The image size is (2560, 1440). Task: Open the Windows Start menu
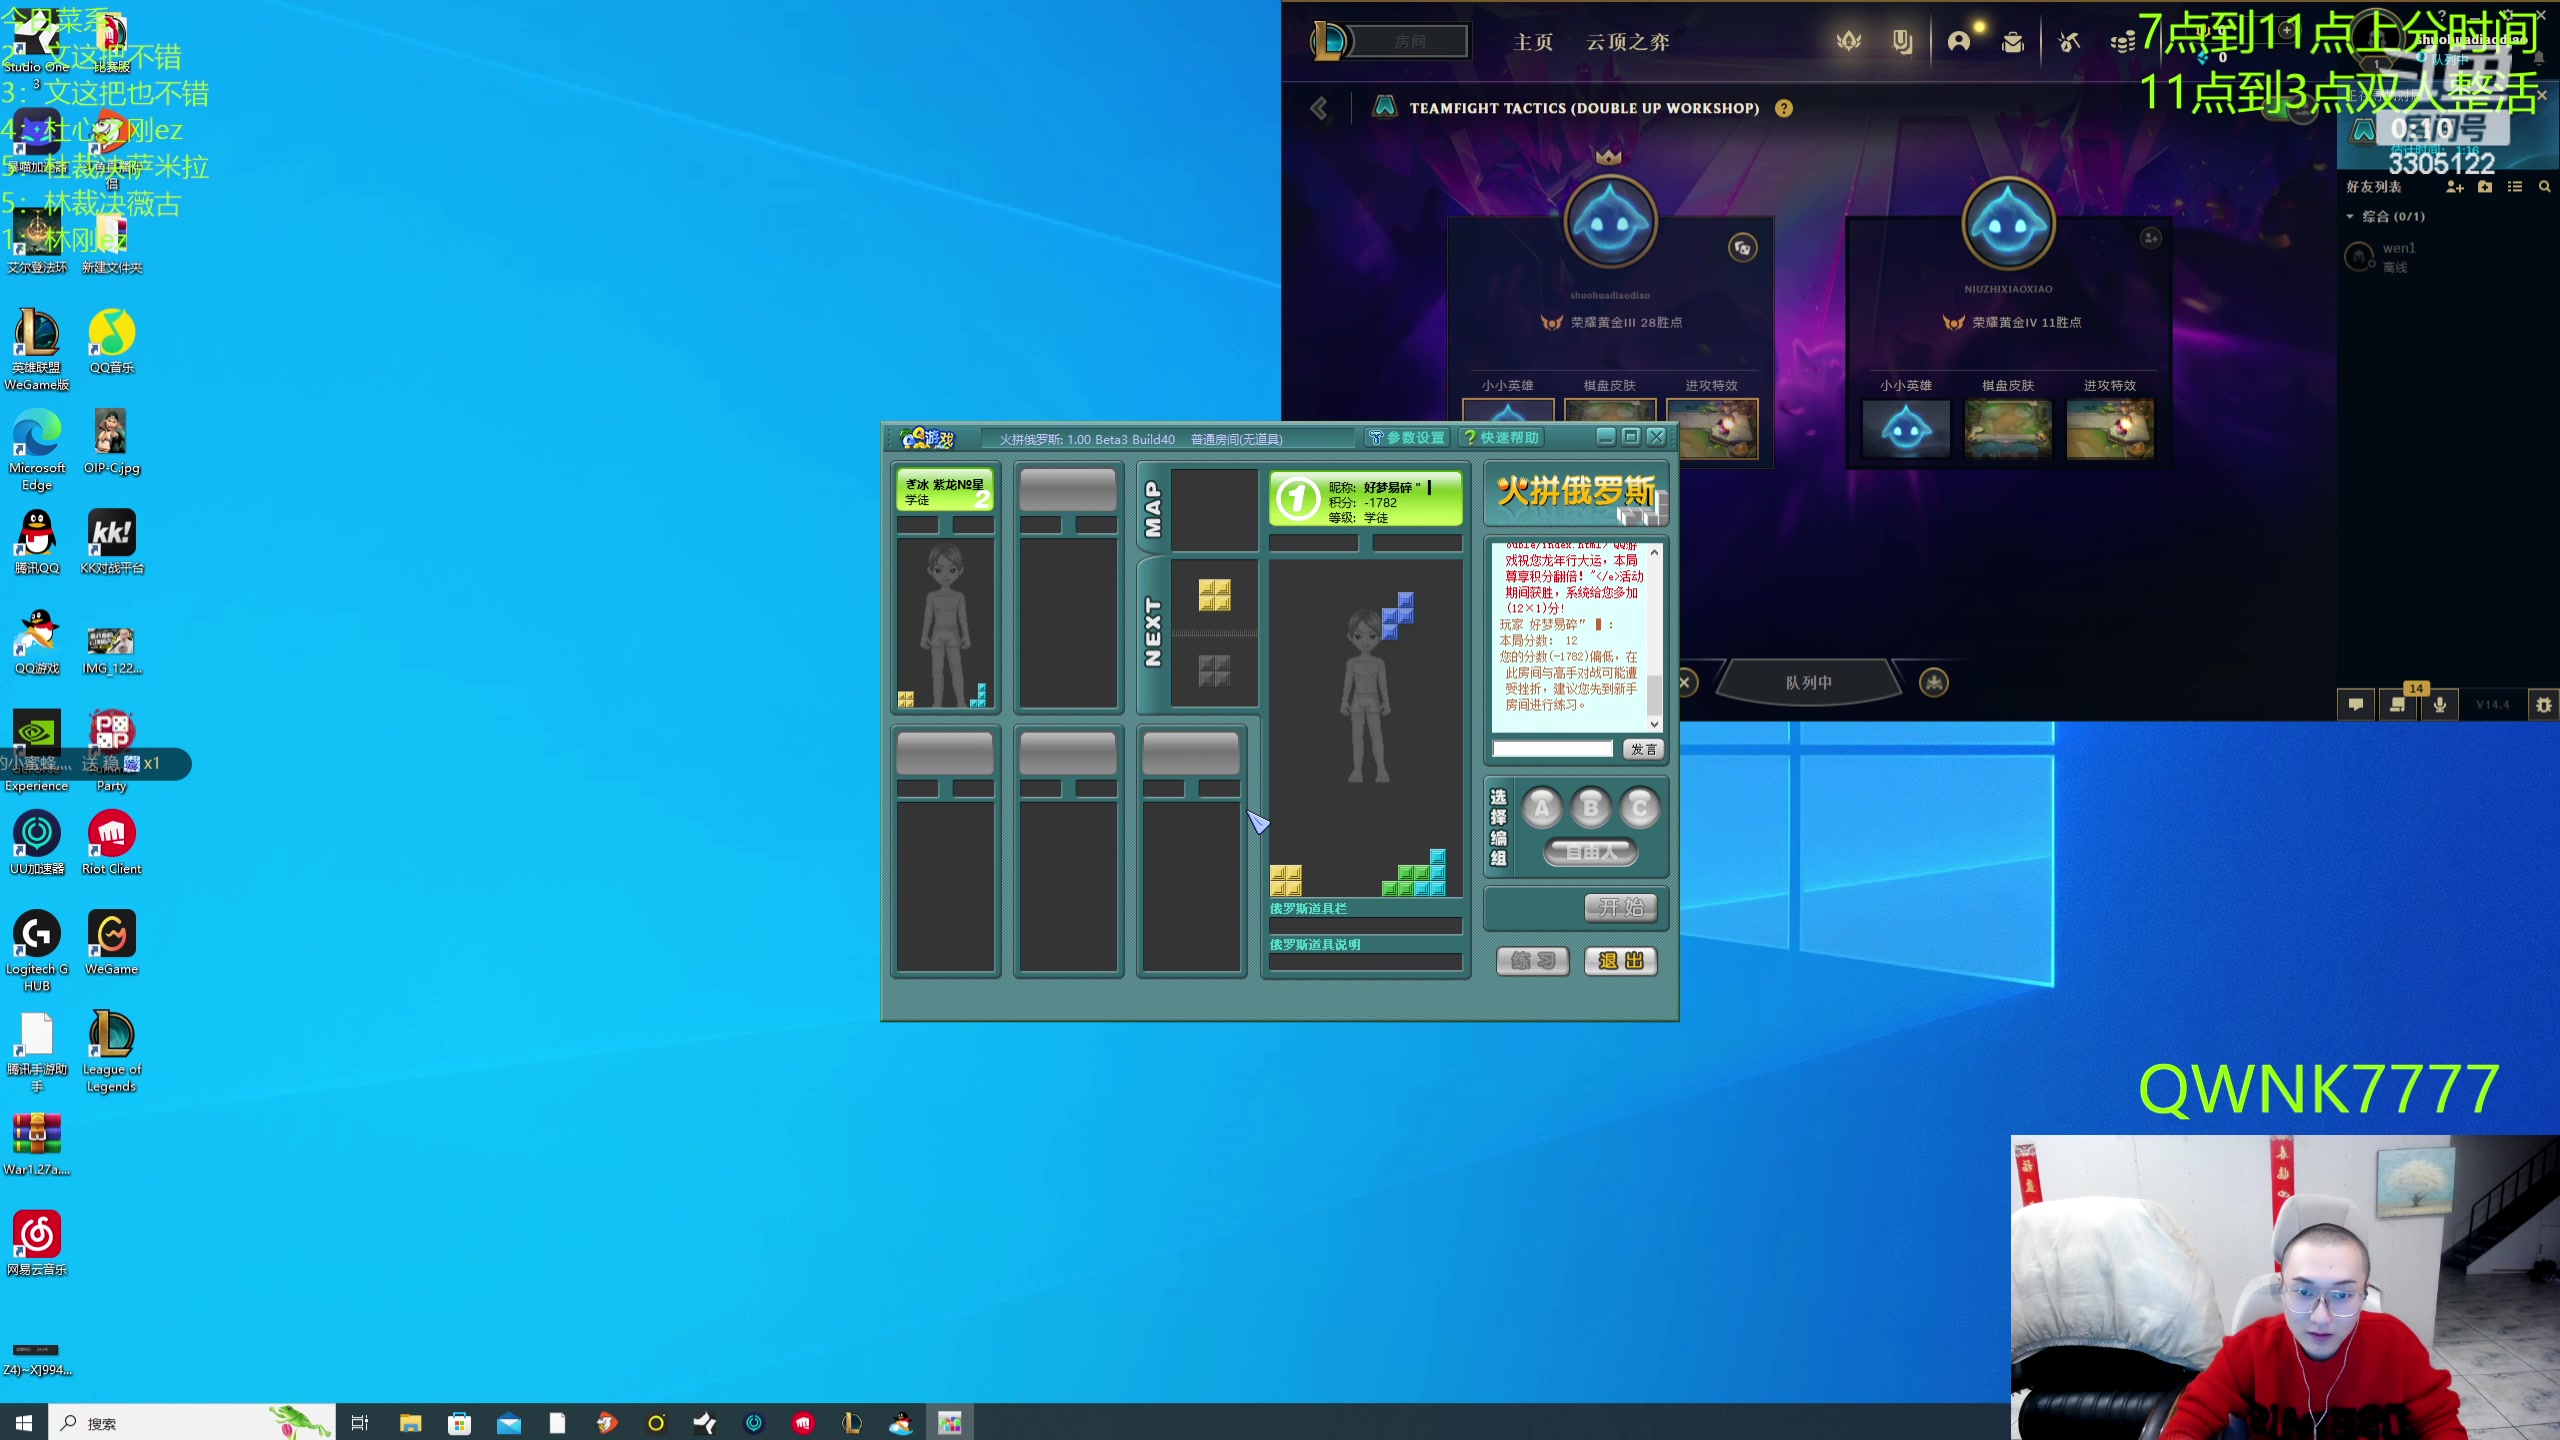[24, 1422]
